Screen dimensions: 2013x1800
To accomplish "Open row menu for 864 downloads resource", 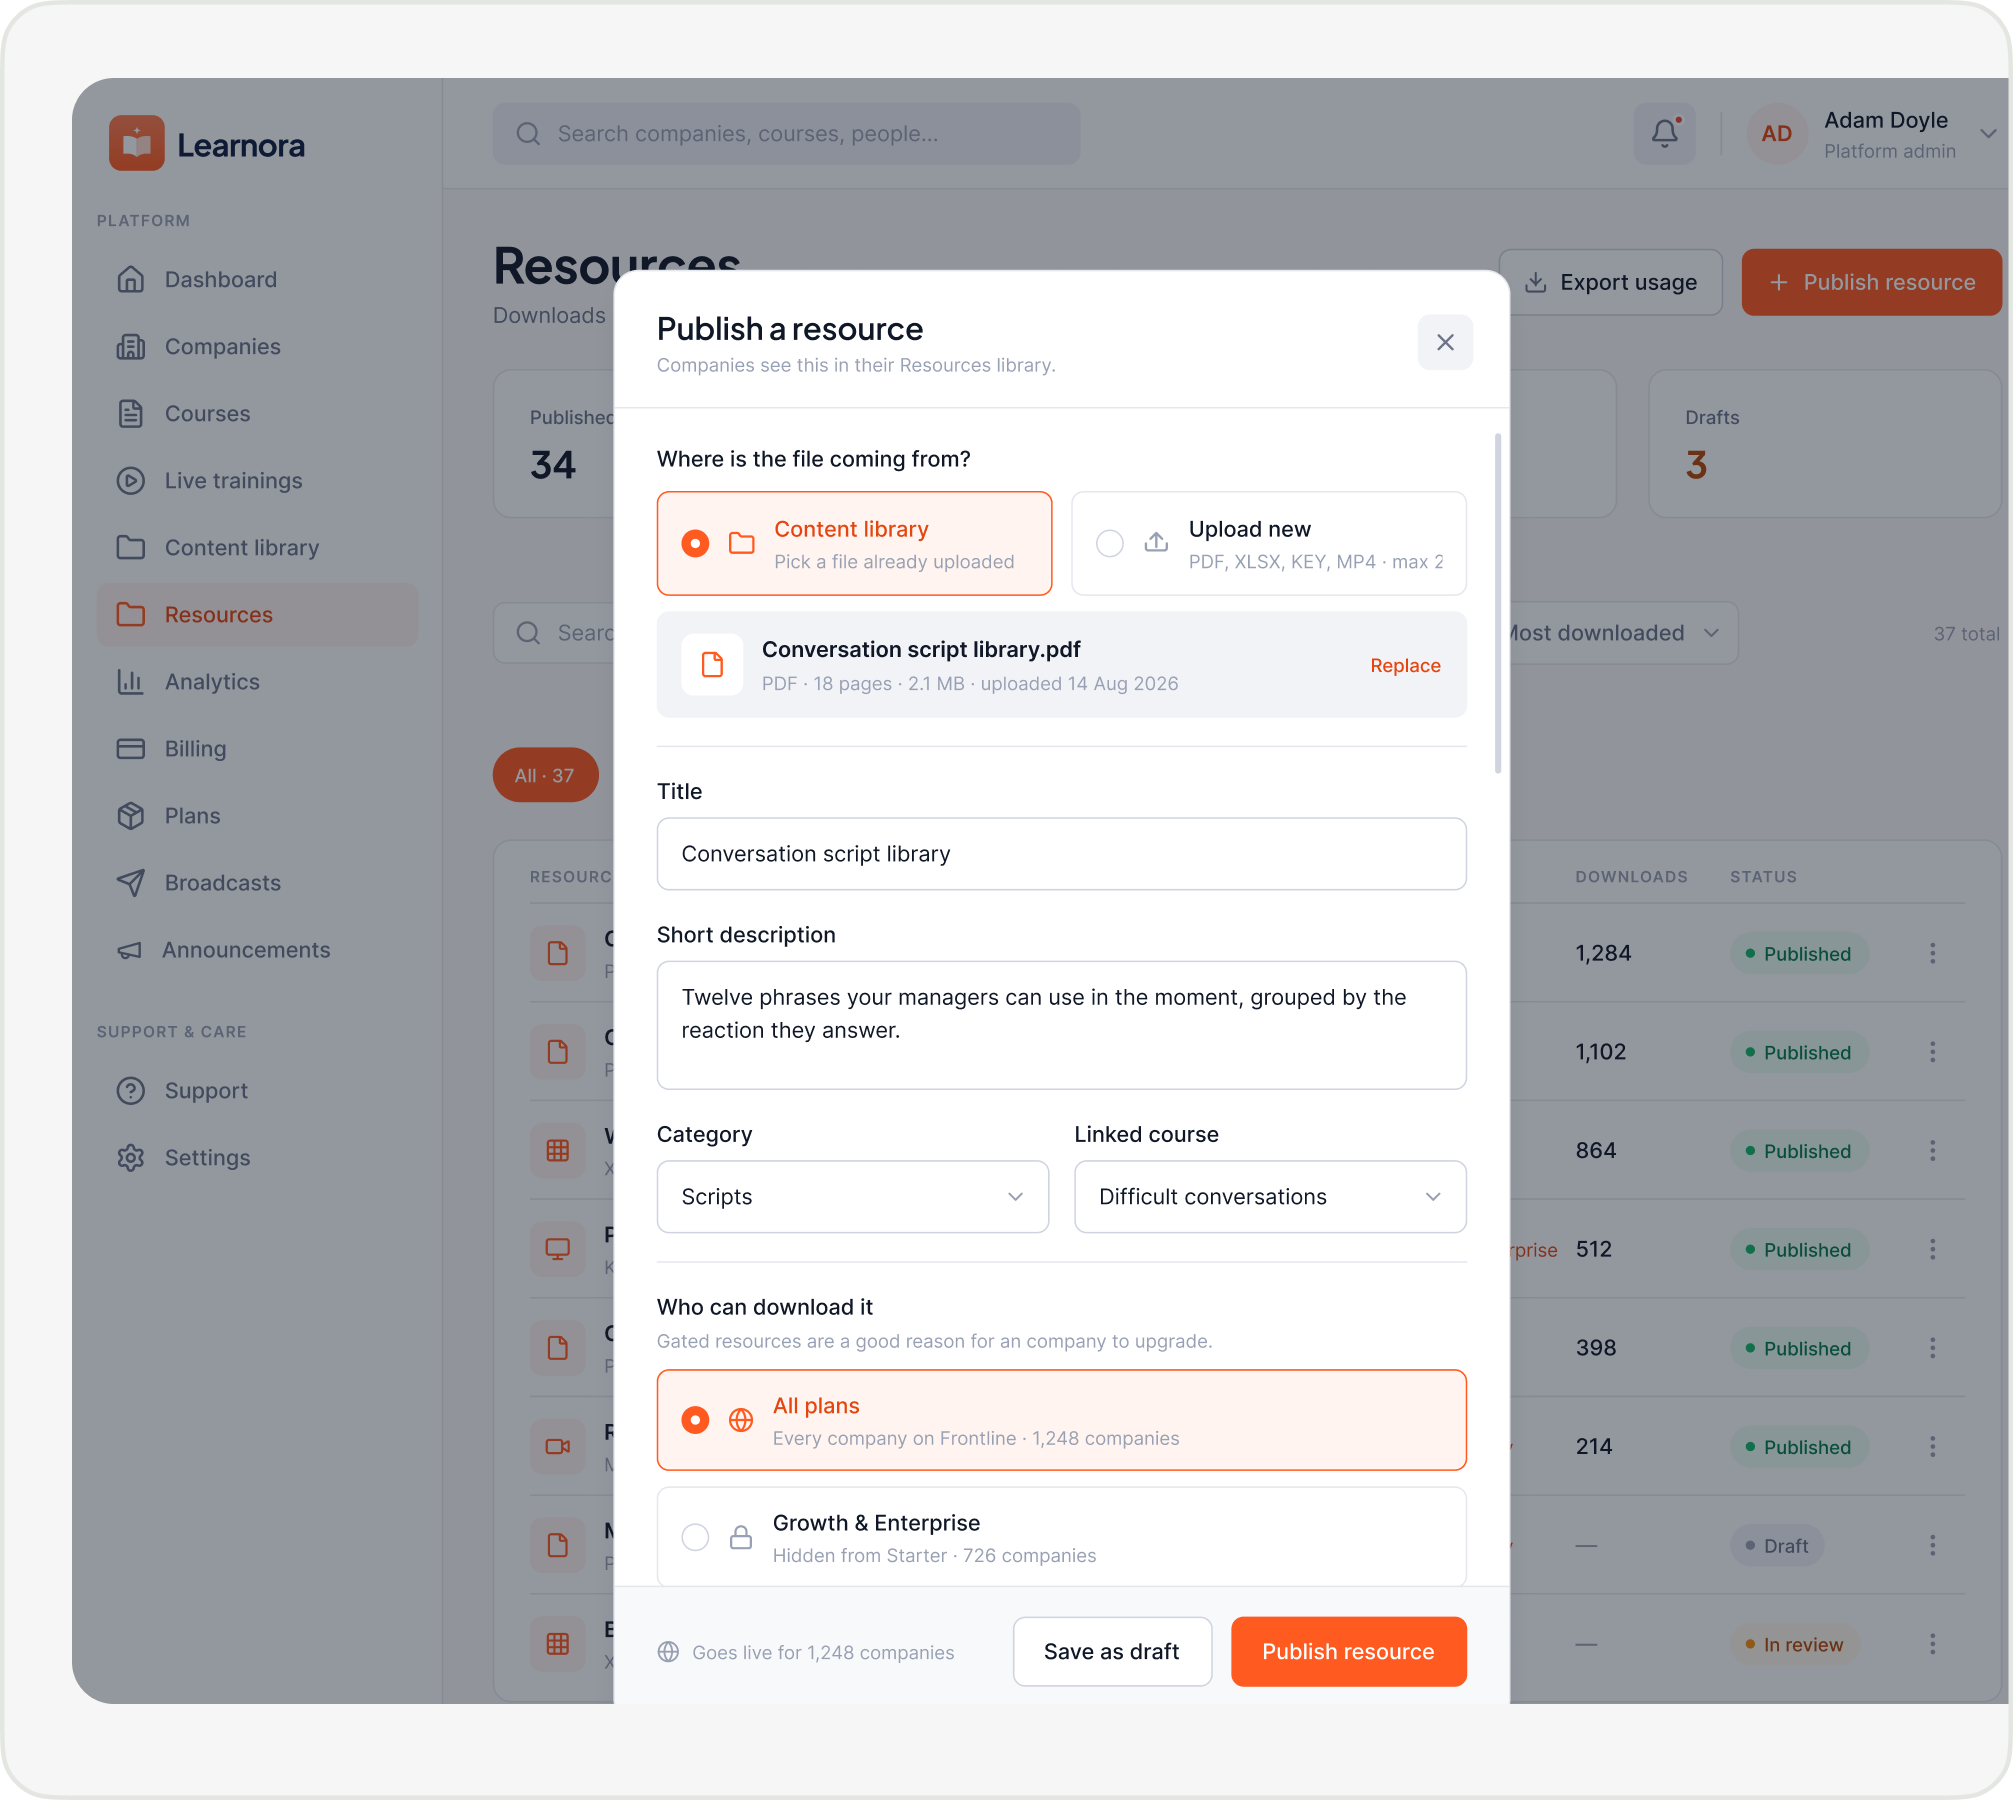I will [x=1932, y=1150].
